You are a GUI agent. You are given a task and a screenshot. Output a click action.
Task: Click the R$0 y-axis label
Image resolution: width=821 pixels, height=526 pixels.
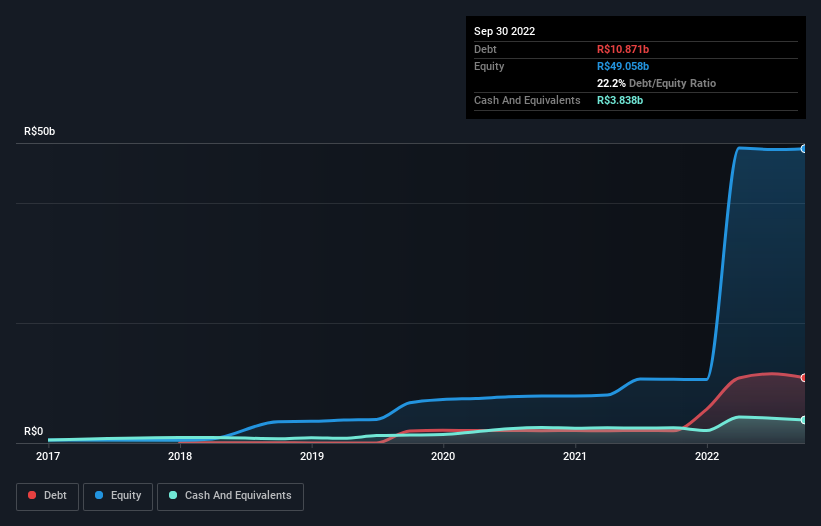pyautogui.click(x=34, y=432)
